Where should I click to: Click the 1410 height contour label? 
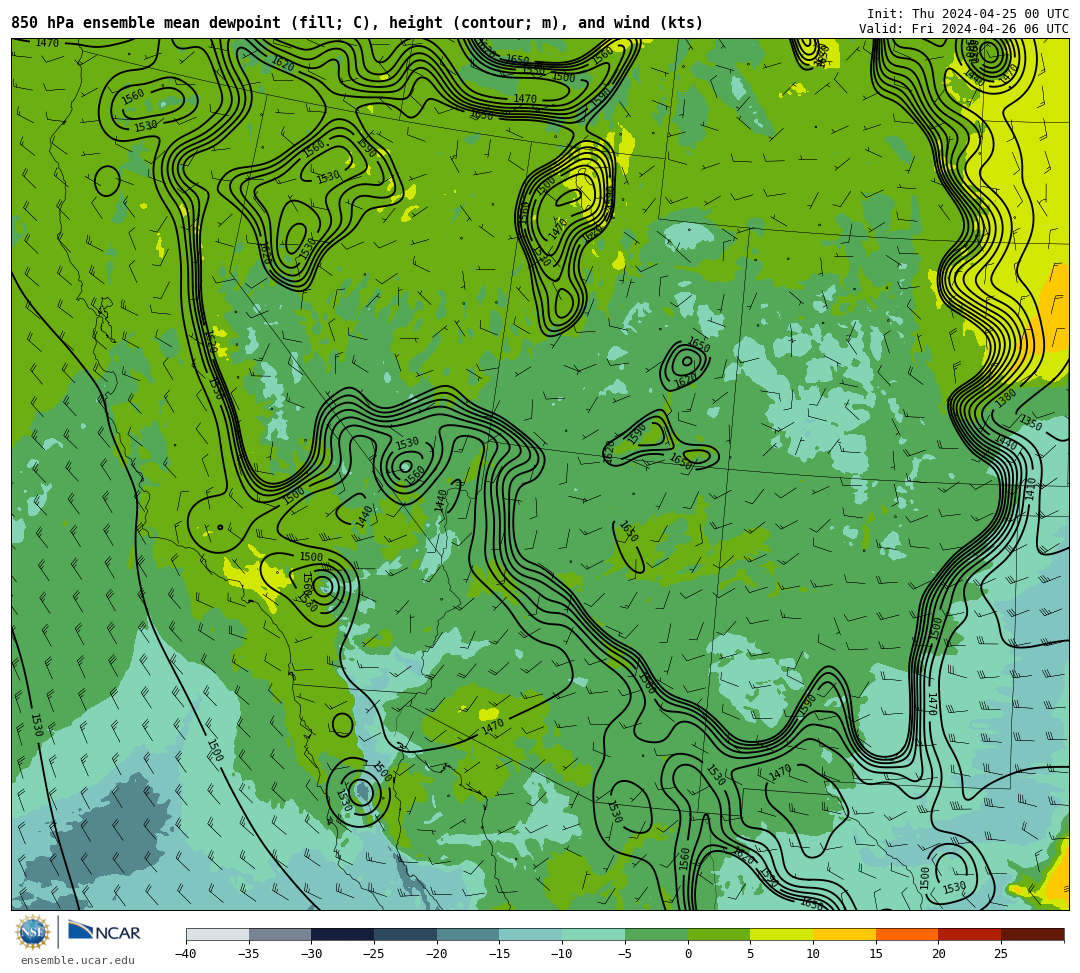[x=1031, y=489]
